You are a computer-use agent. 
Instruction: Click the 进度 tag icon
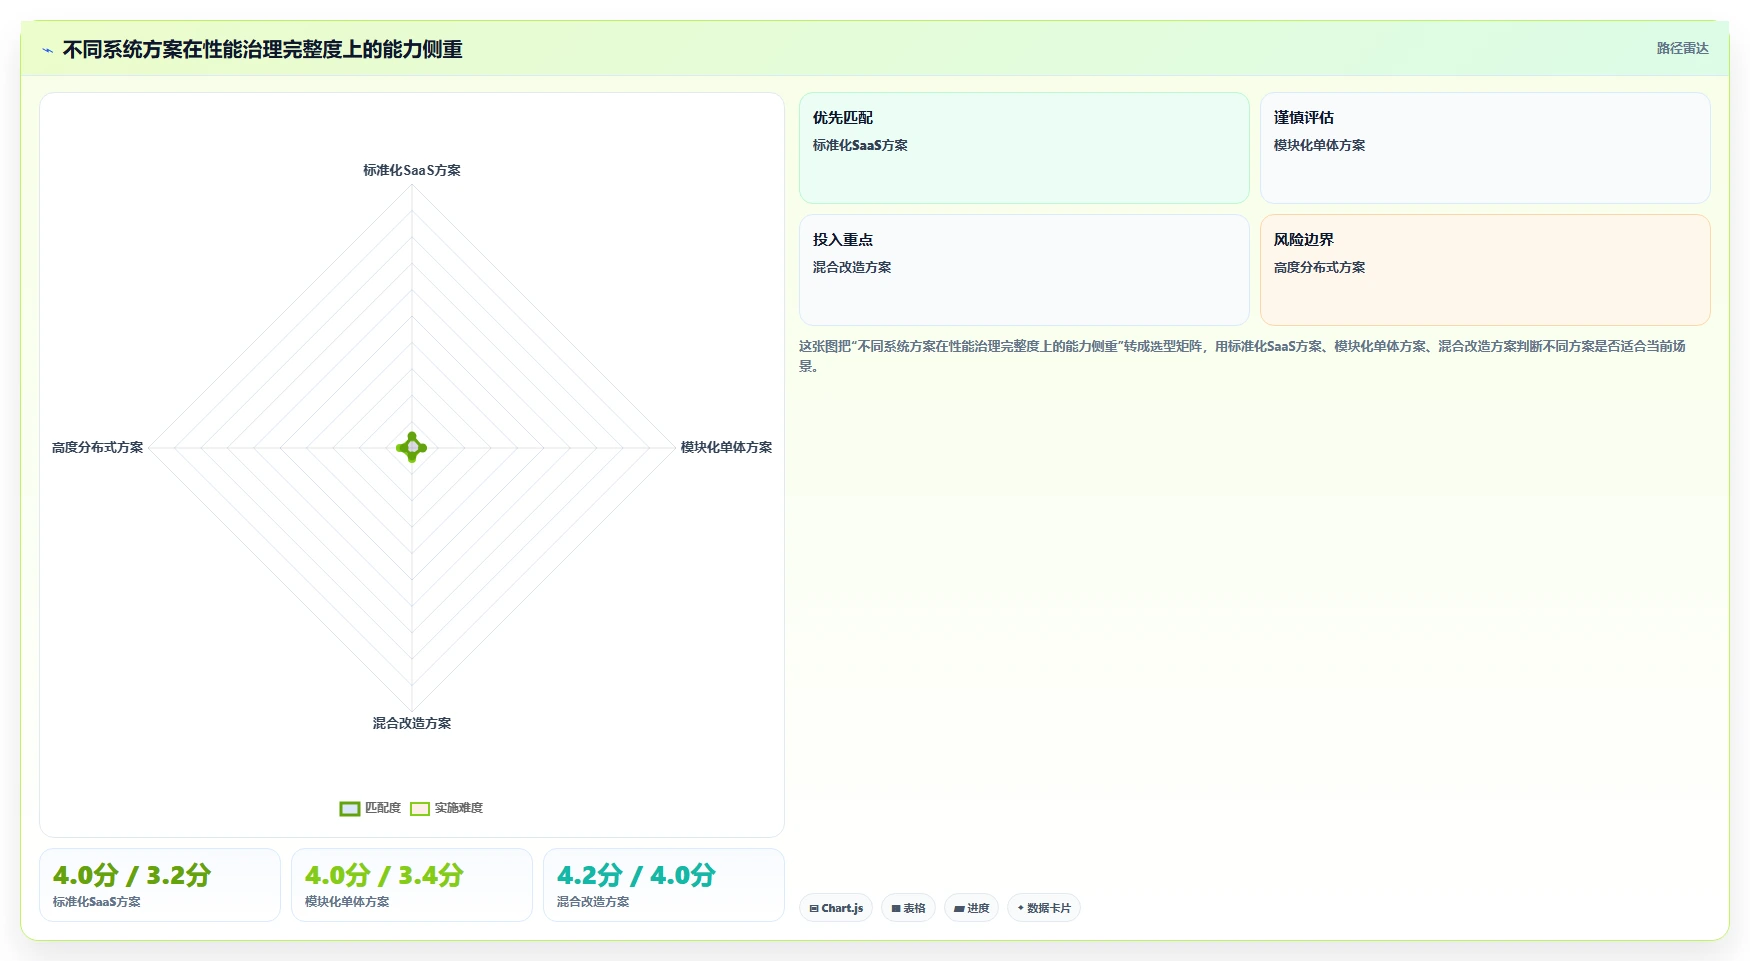point(959,908)
